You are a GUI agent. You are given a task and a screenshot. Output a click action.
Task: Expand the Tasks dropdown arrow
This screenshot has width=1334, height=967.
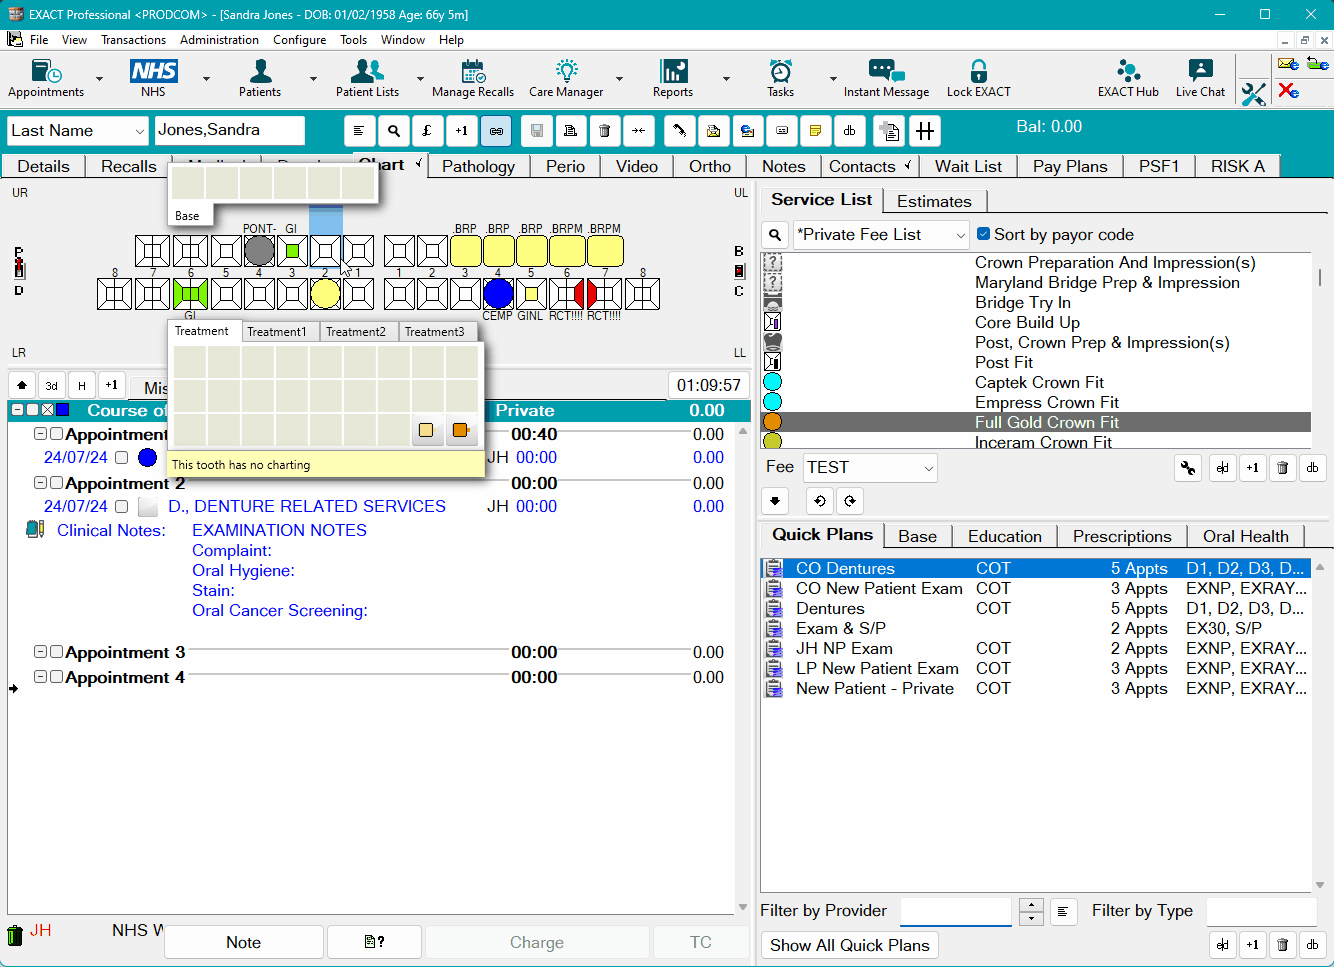833,79
